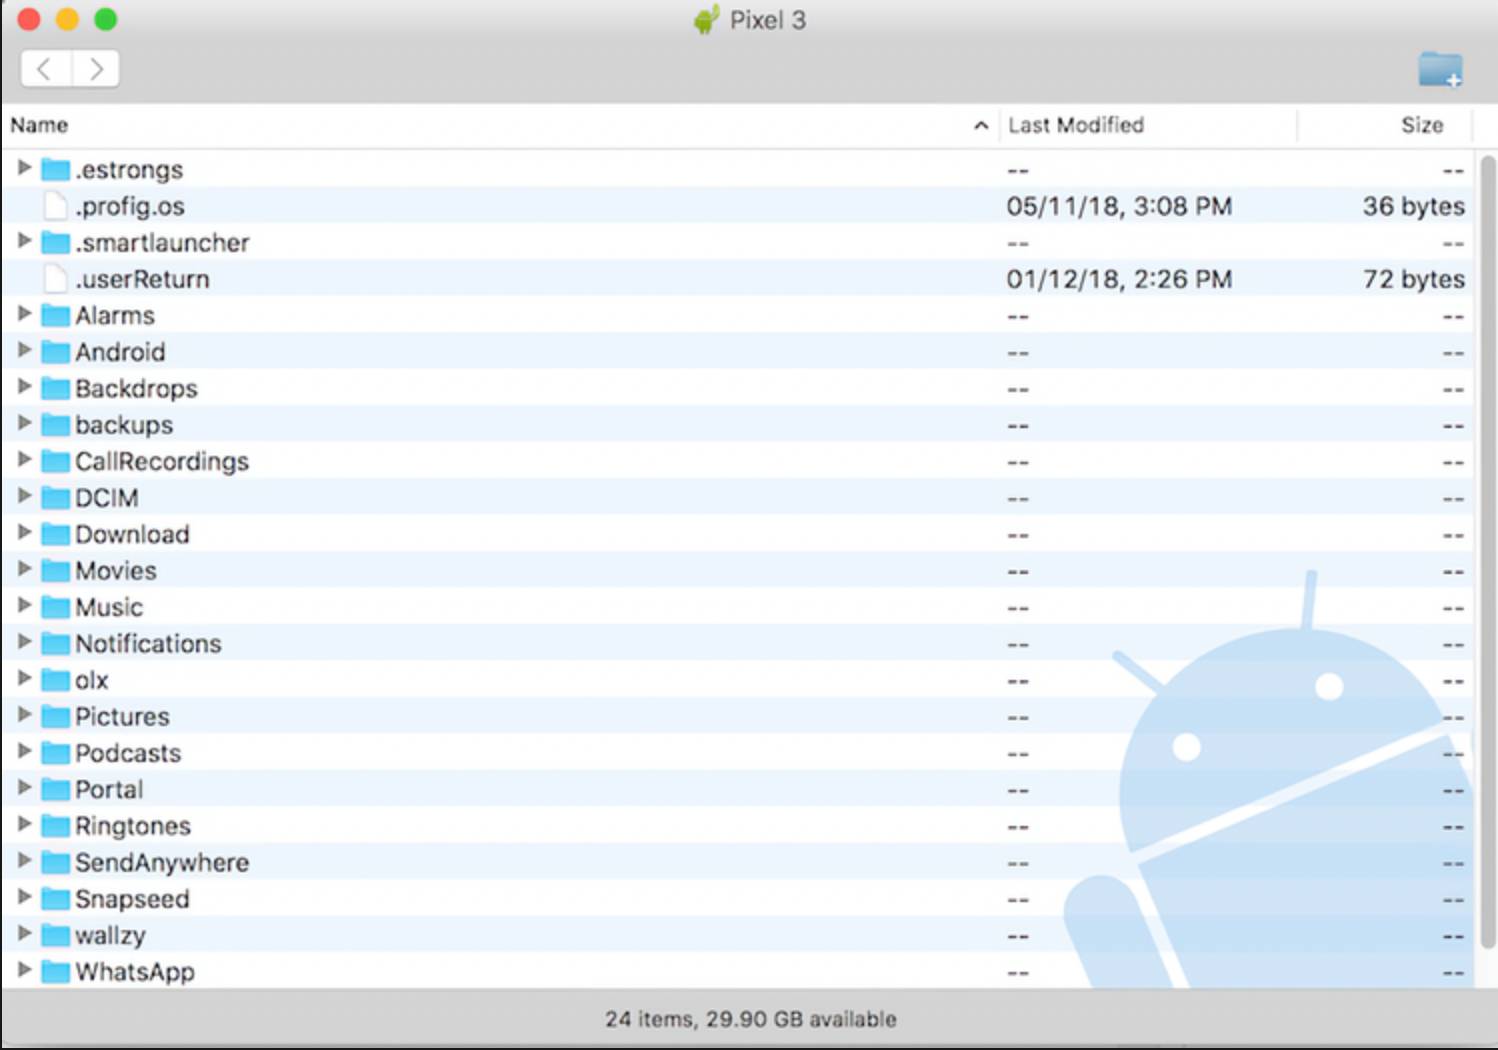
Task: Click the storage status bar text
Action: (x=749, y=1018)
